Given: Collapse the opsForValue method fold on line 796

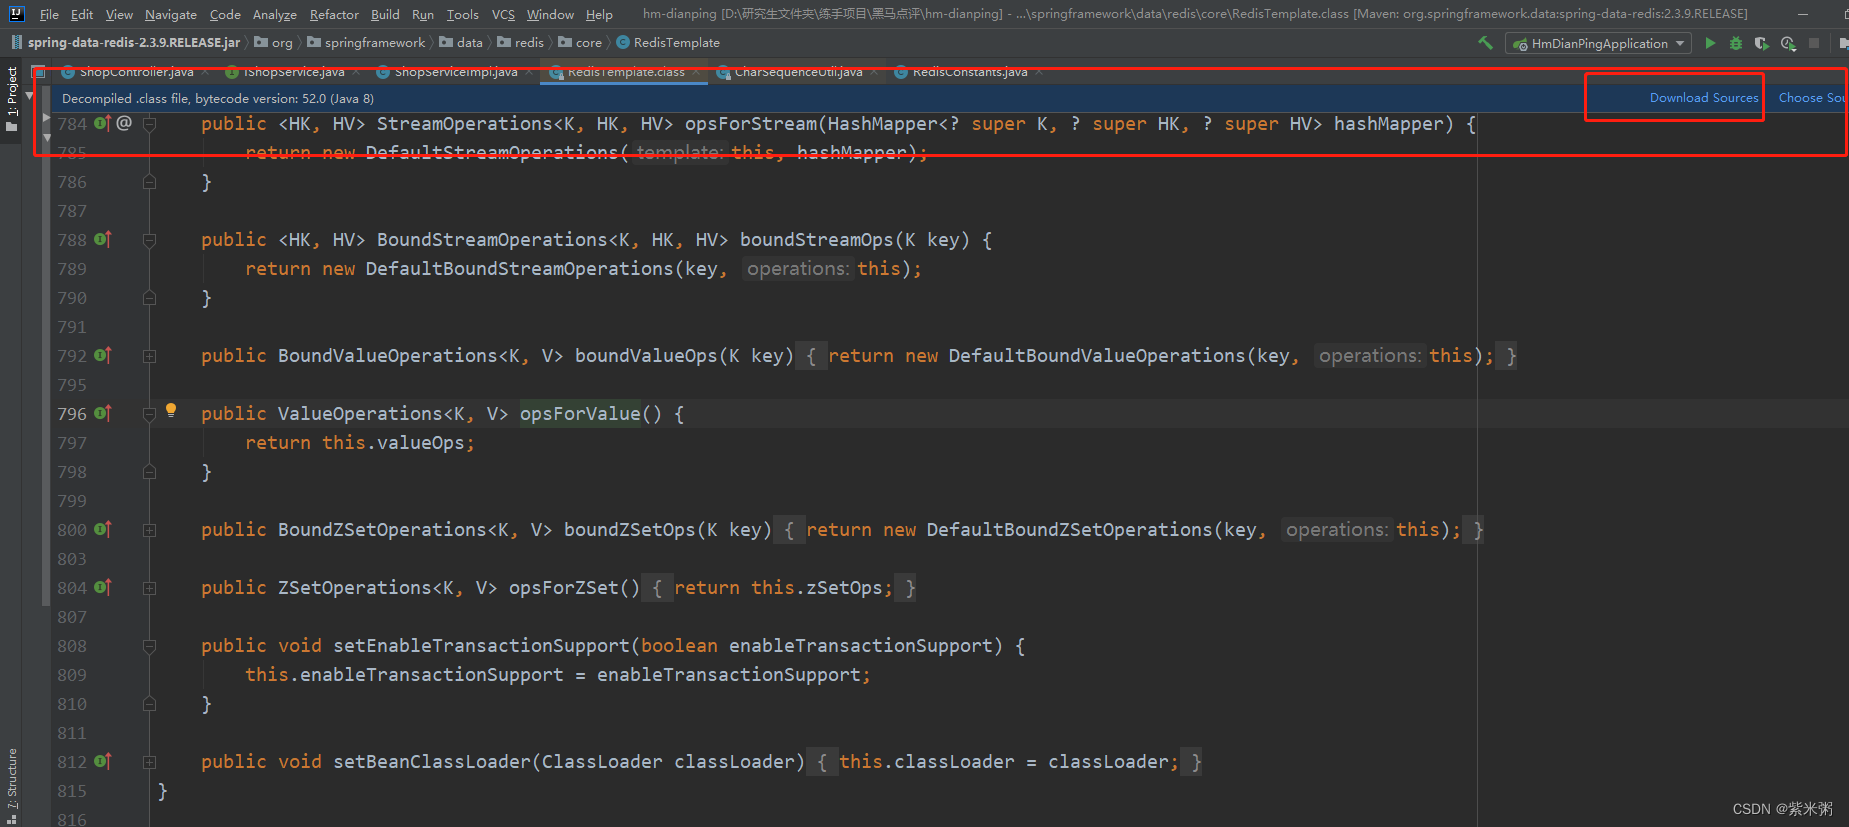Looking at the screenshot, I should coord(149,414).
